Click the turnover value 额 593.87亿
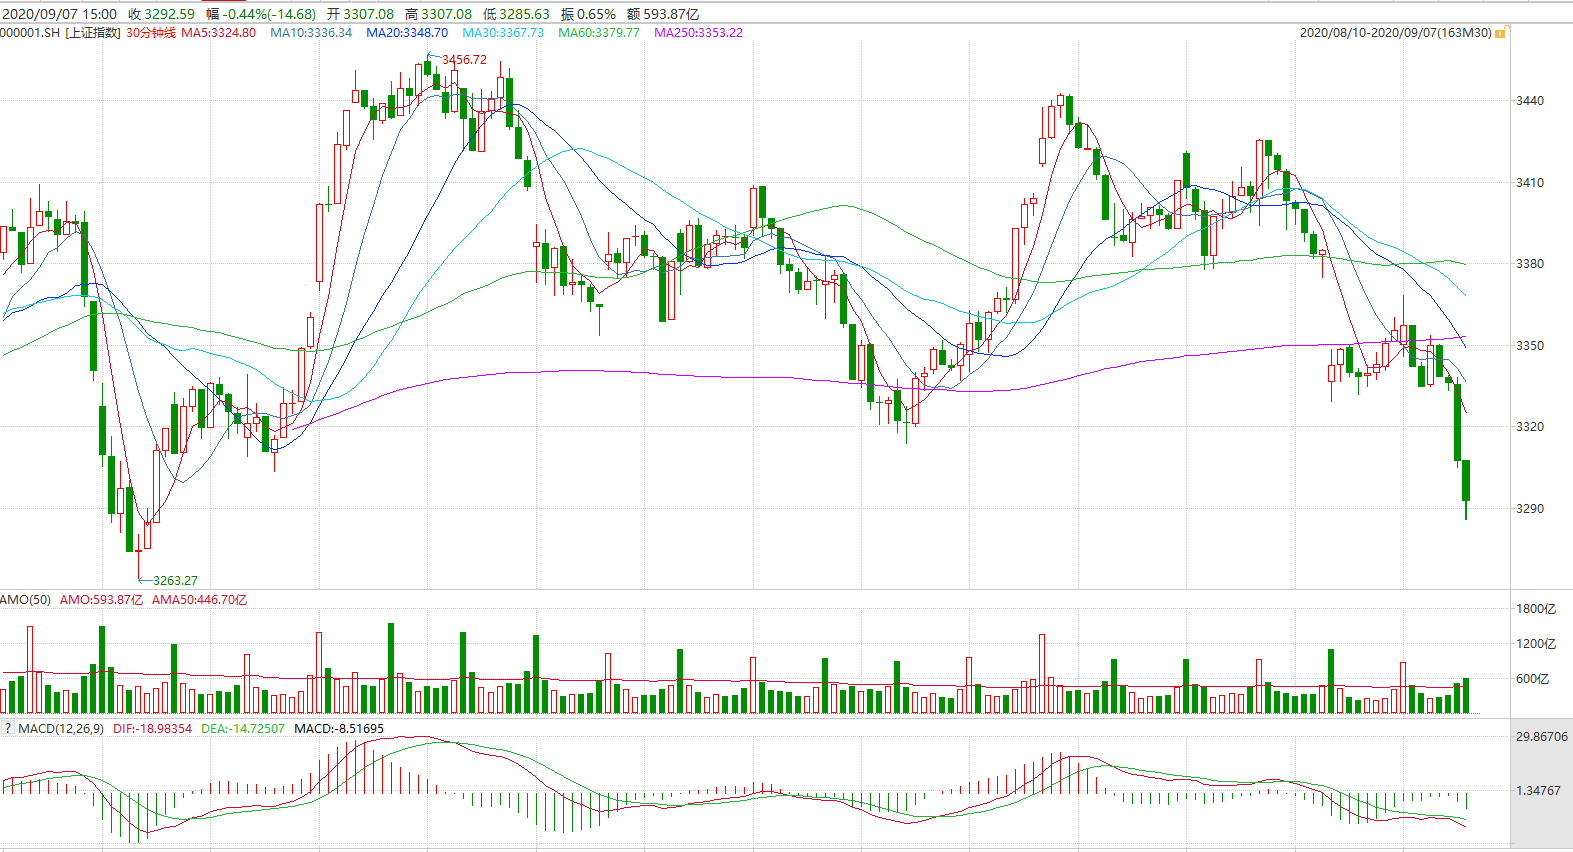Screen dimensions: 1573x852 click(x=663, y=14)
